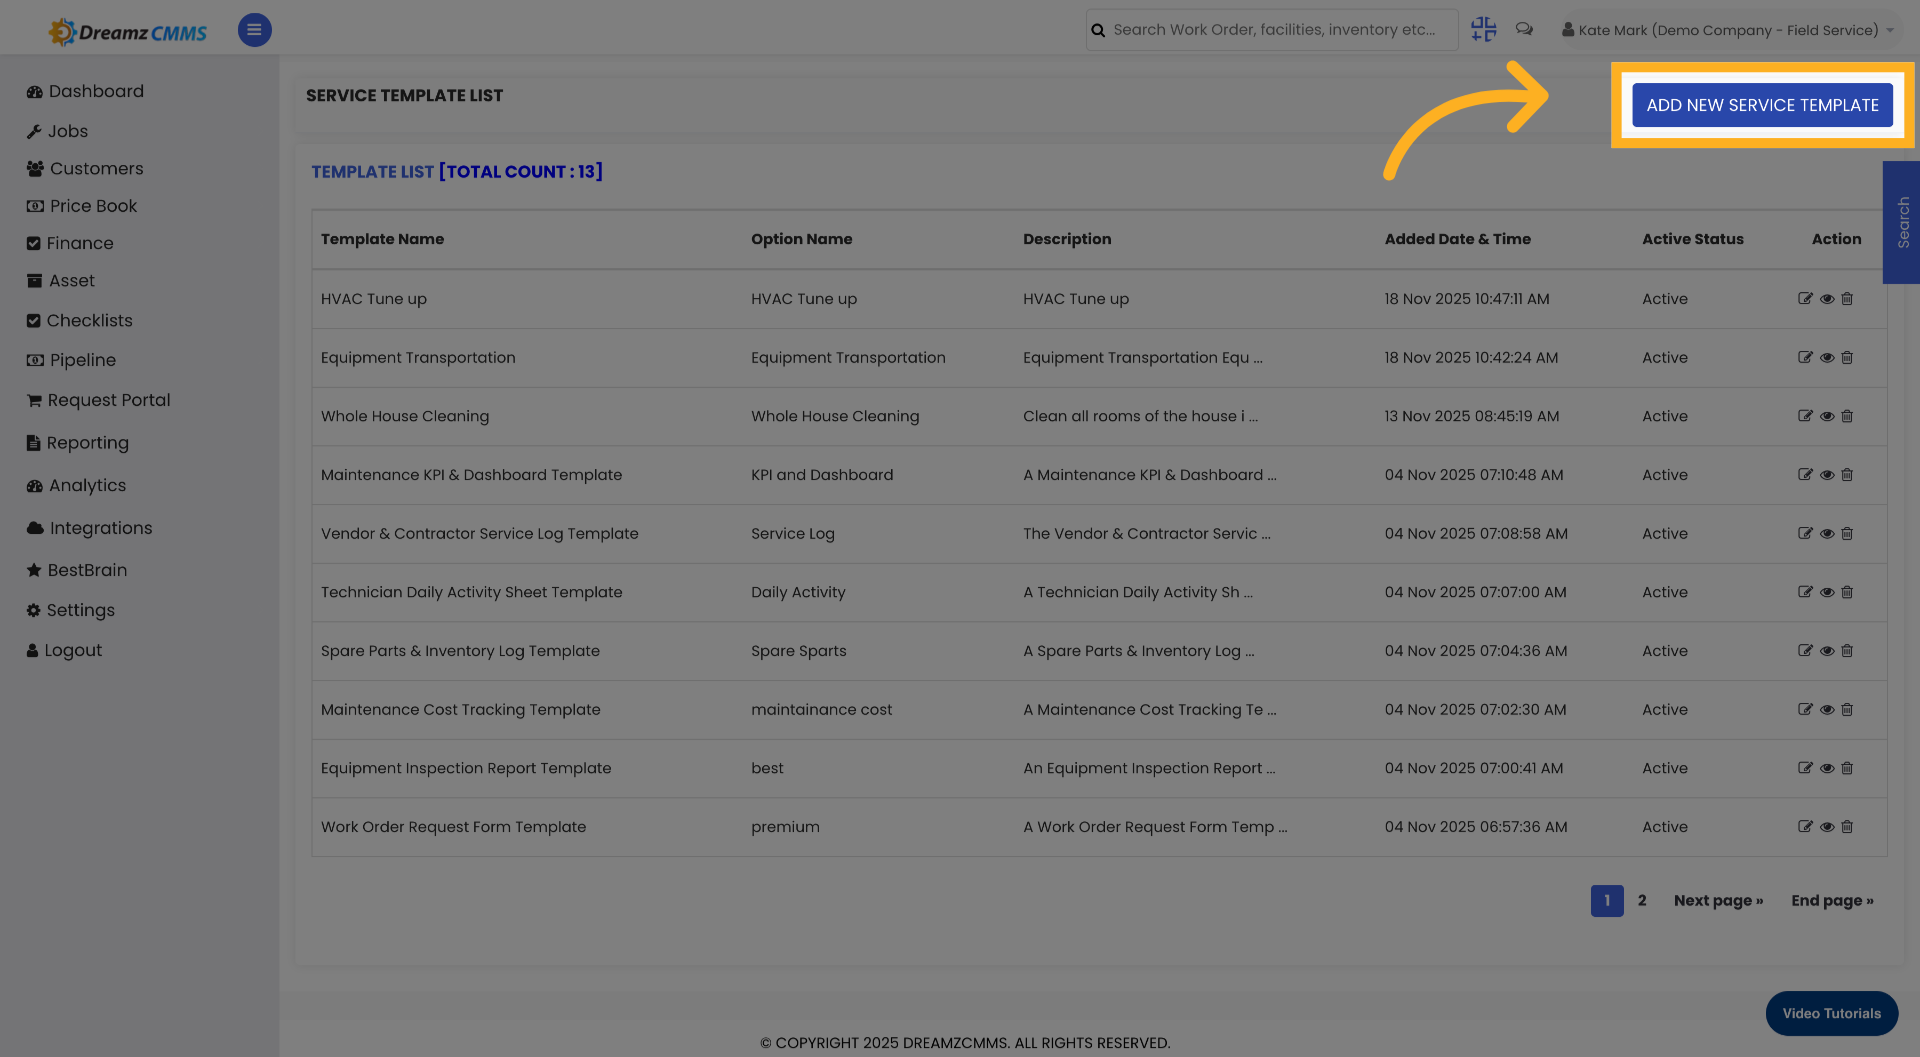The height and width of the screenshot is (1057, 1920).
Task: Focus the global work order search field
Action: (1272, 30)
